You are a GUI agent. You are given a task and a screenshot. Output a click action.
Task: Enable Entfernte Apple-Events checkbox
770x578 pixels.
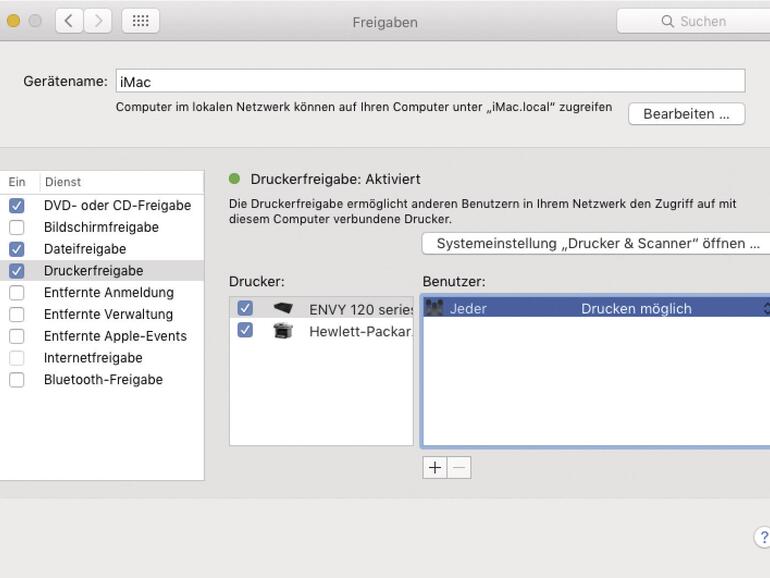(x=17, y=336)
